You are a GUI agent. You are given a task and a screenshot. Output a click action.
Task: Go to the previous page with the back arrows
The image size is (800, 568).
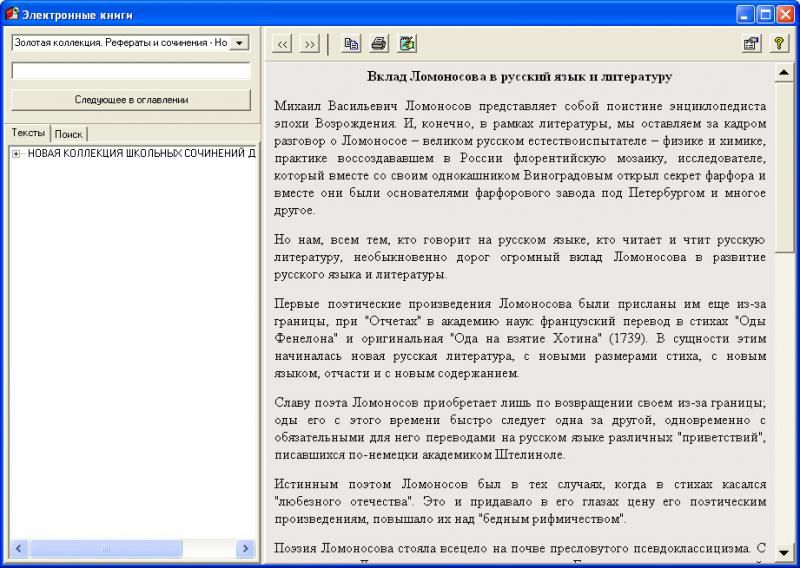coord(283,44)
